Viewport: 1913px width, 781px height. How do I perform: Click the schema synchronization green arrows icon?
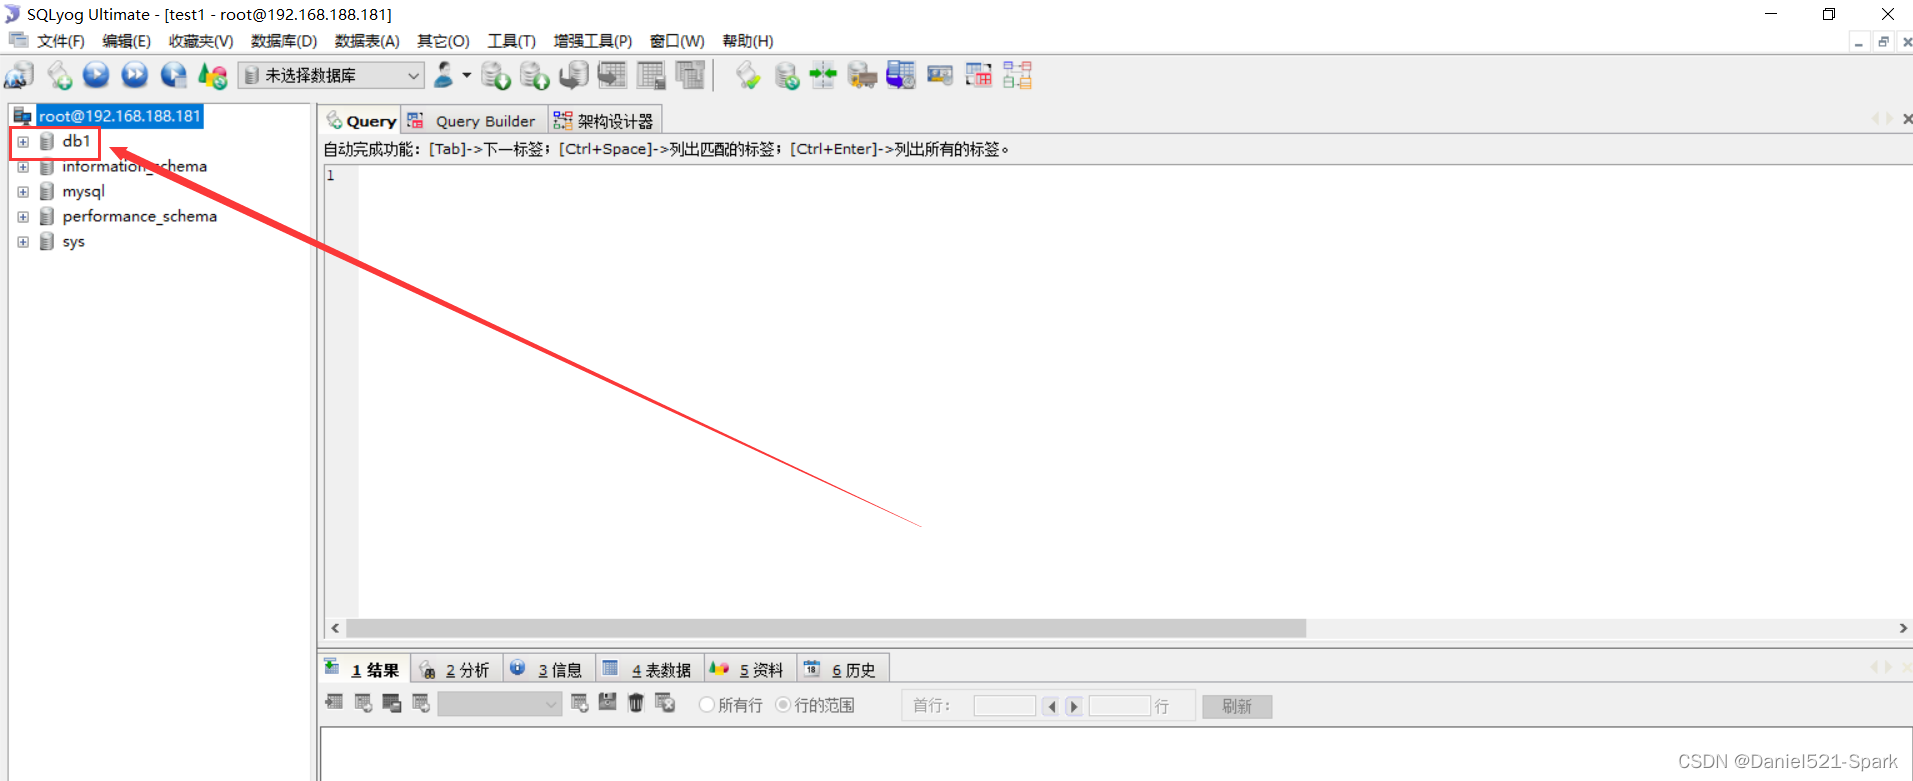823,75
